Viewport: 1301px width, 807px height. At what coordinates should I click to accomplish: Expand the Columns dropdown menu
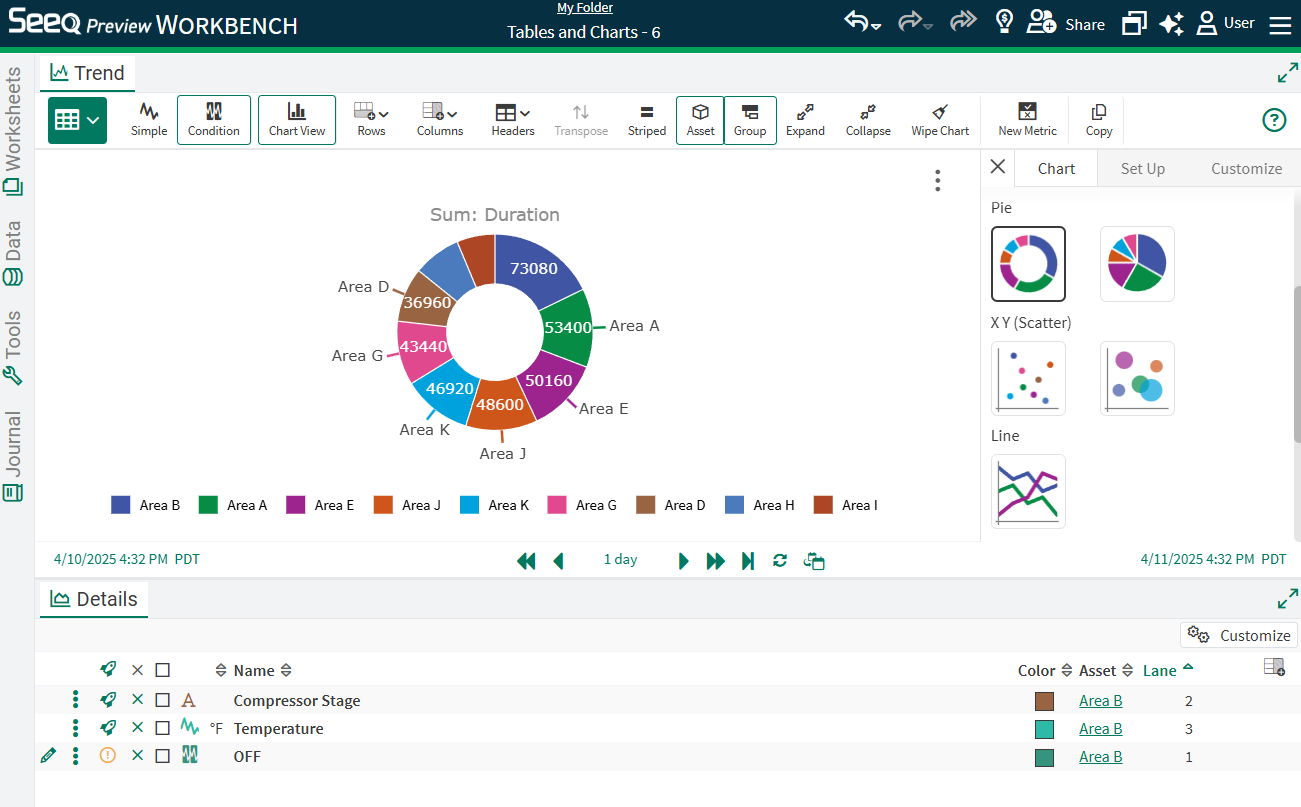click(x=439, y=119)
